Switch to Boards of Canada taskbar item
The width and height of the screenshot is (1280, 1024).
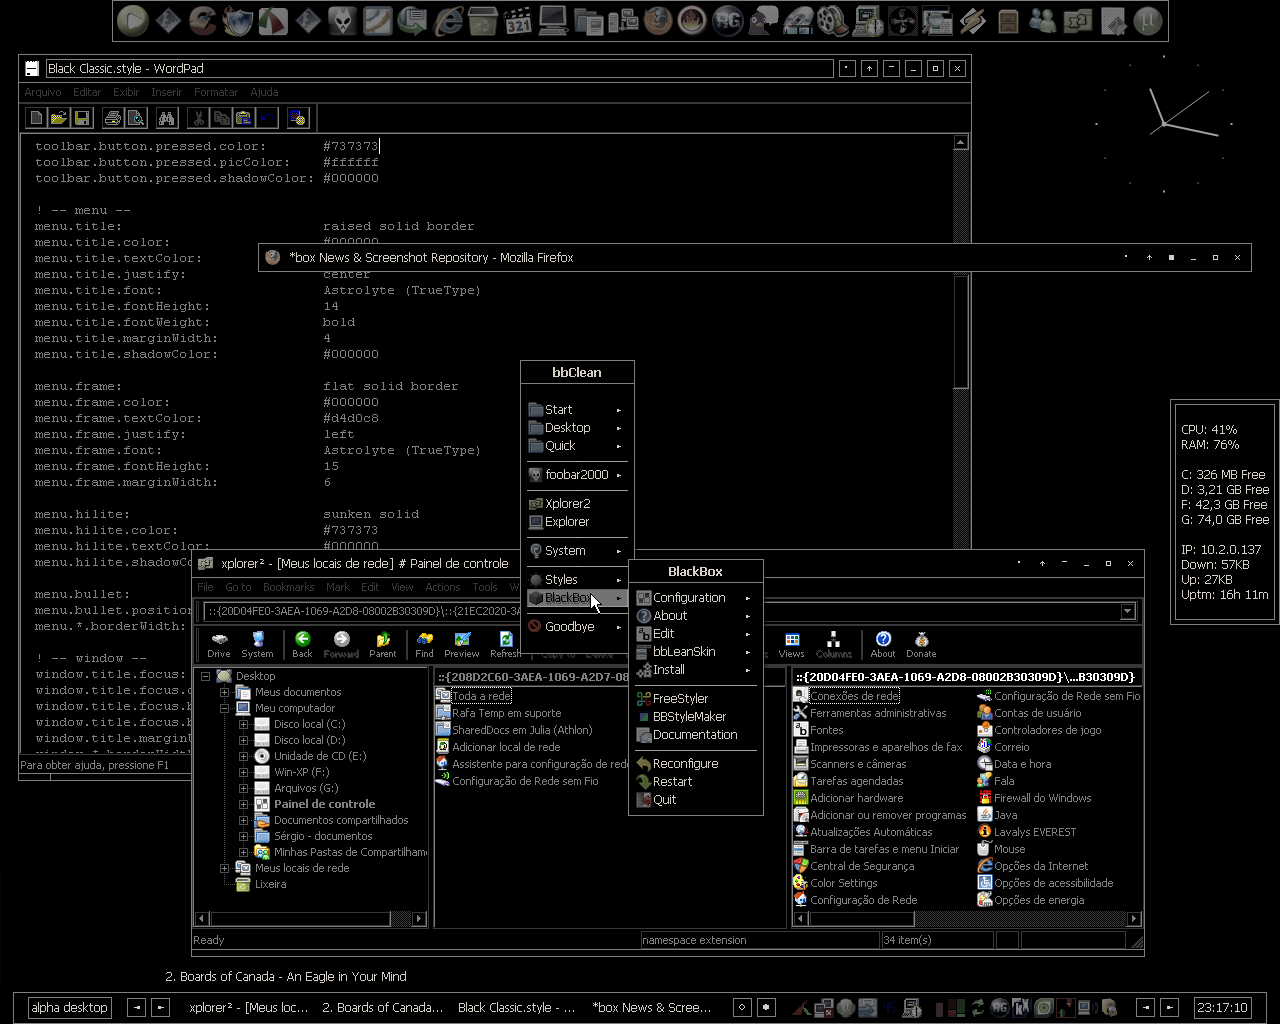coord(382,1007)
